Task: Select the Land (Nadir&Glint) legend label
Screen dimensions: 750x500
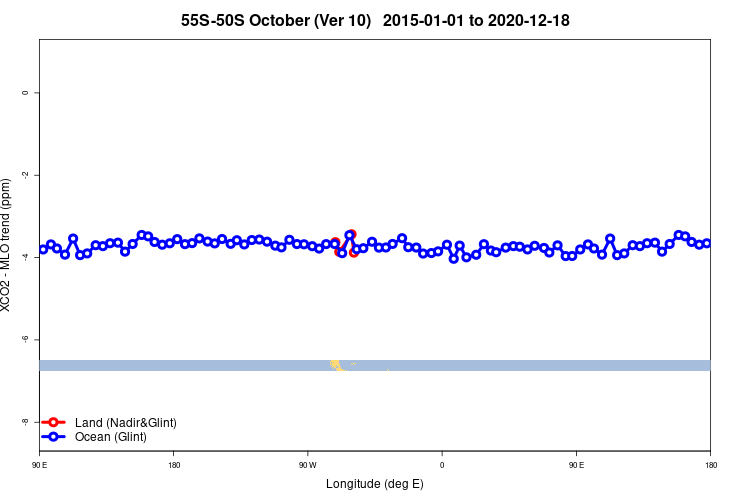Action: 126,422
